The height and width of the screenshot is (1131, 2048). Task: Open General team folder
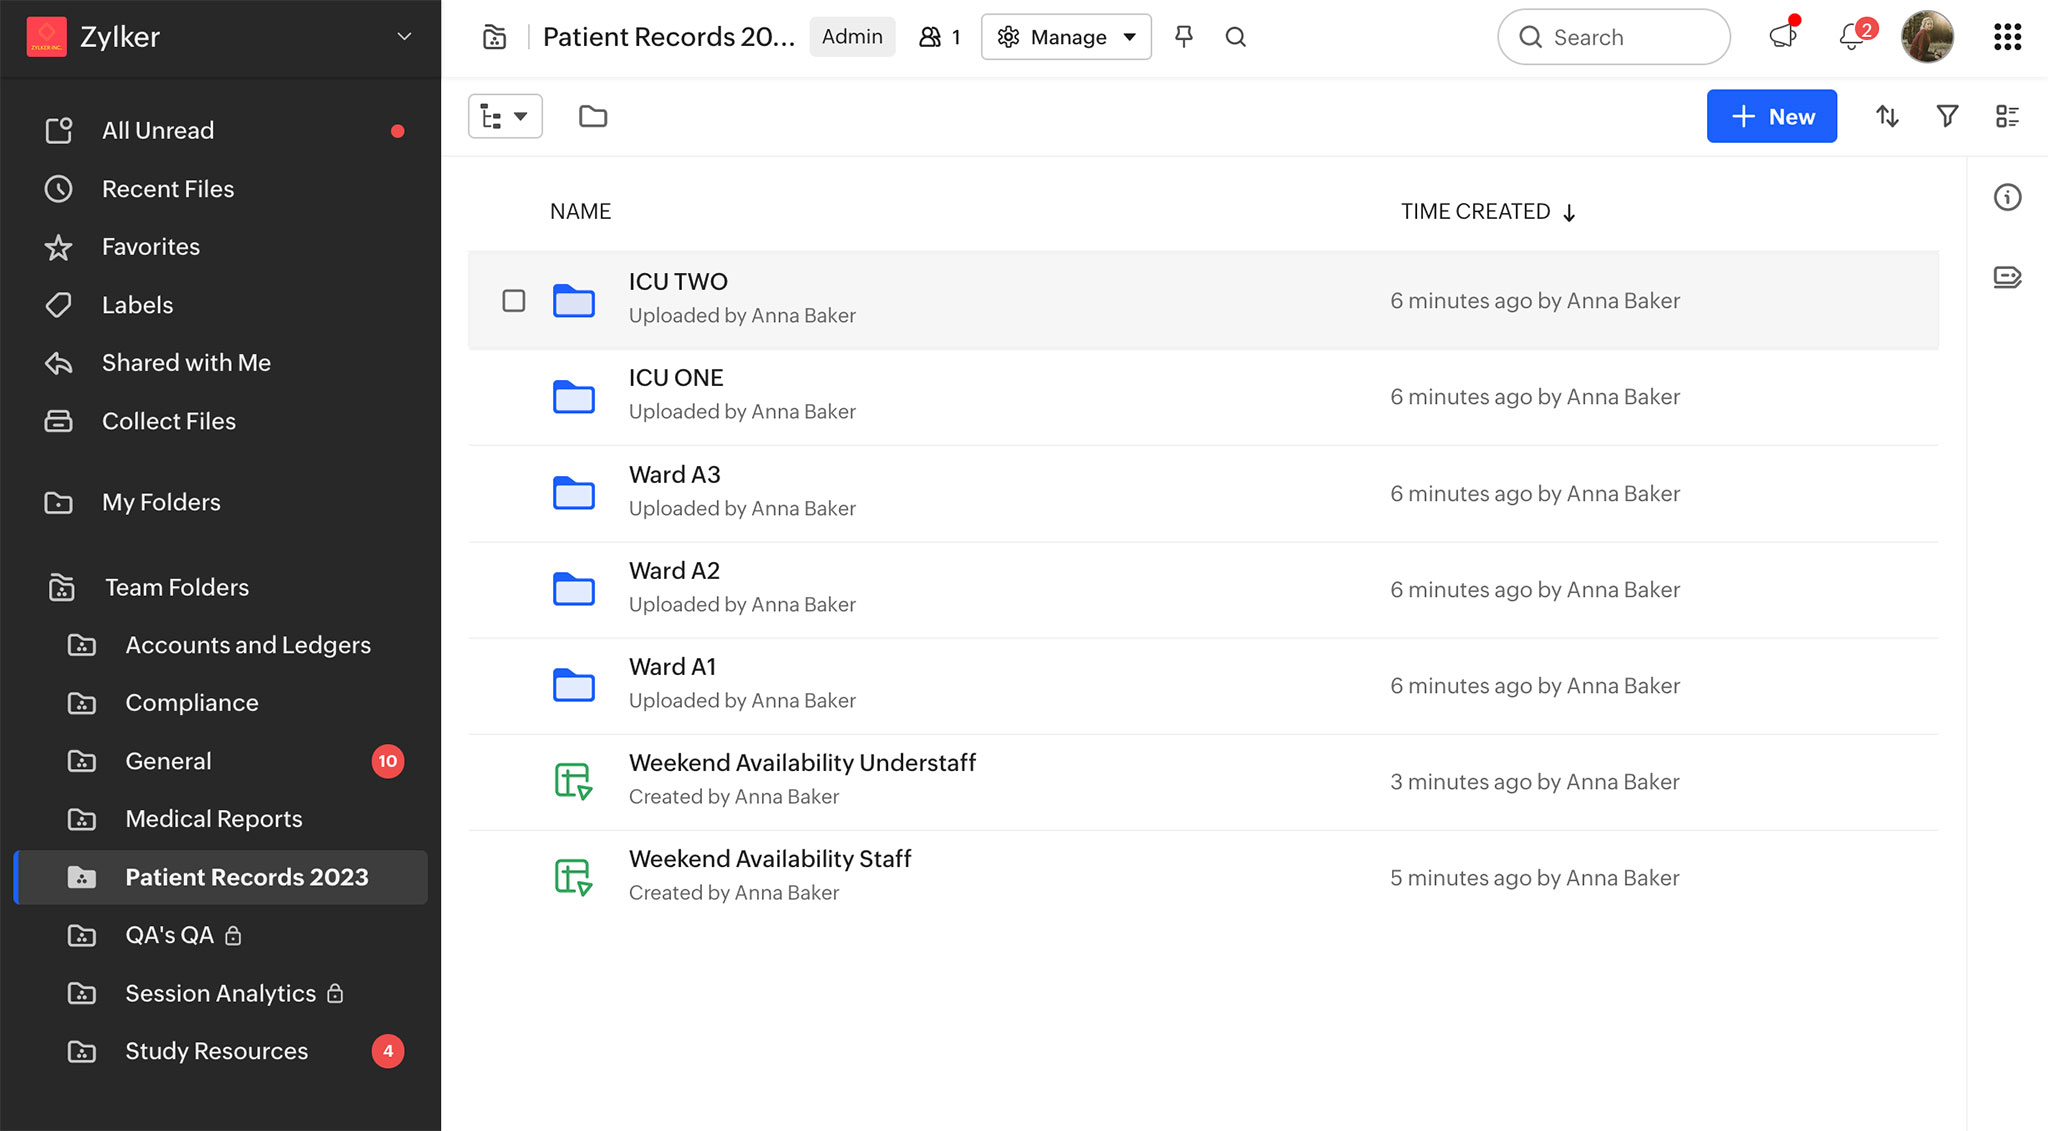pyautogui.click(x=167, y=760)
